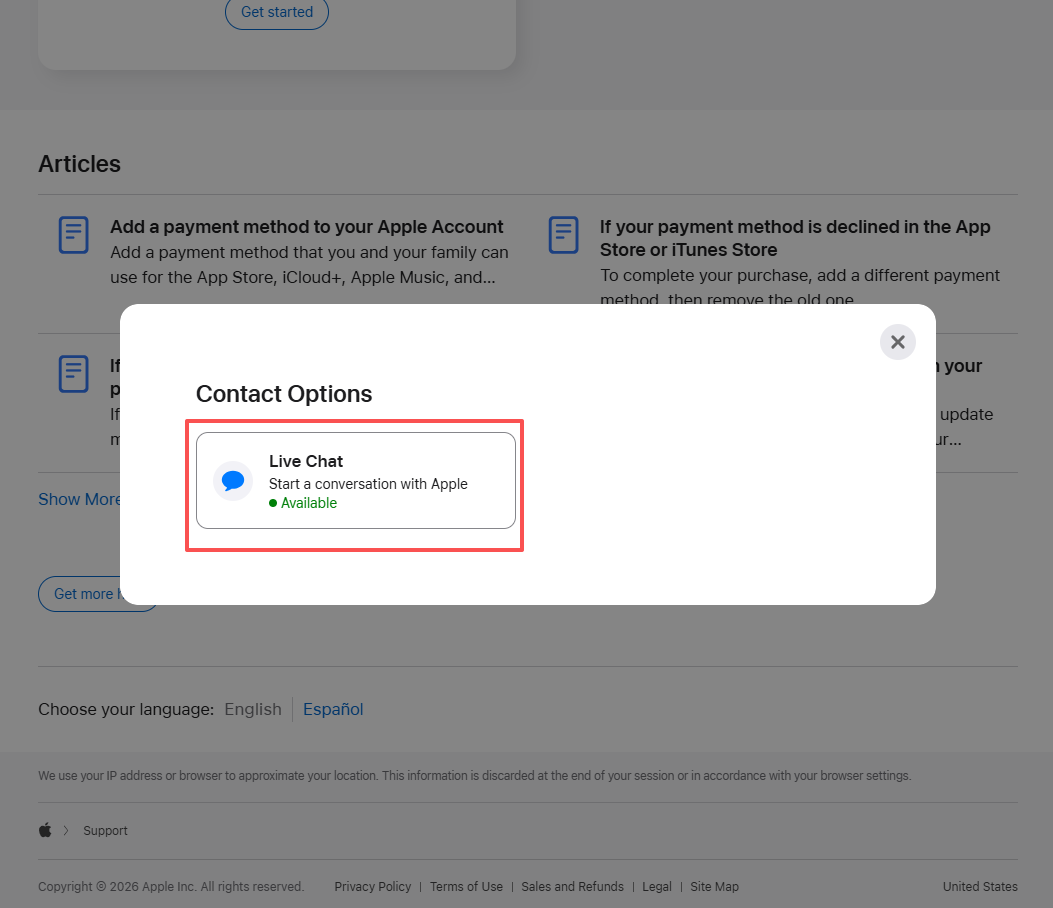Open 'Add a payment method to your Apple Account' article
1053x908 pixels.
coord(306,227)
